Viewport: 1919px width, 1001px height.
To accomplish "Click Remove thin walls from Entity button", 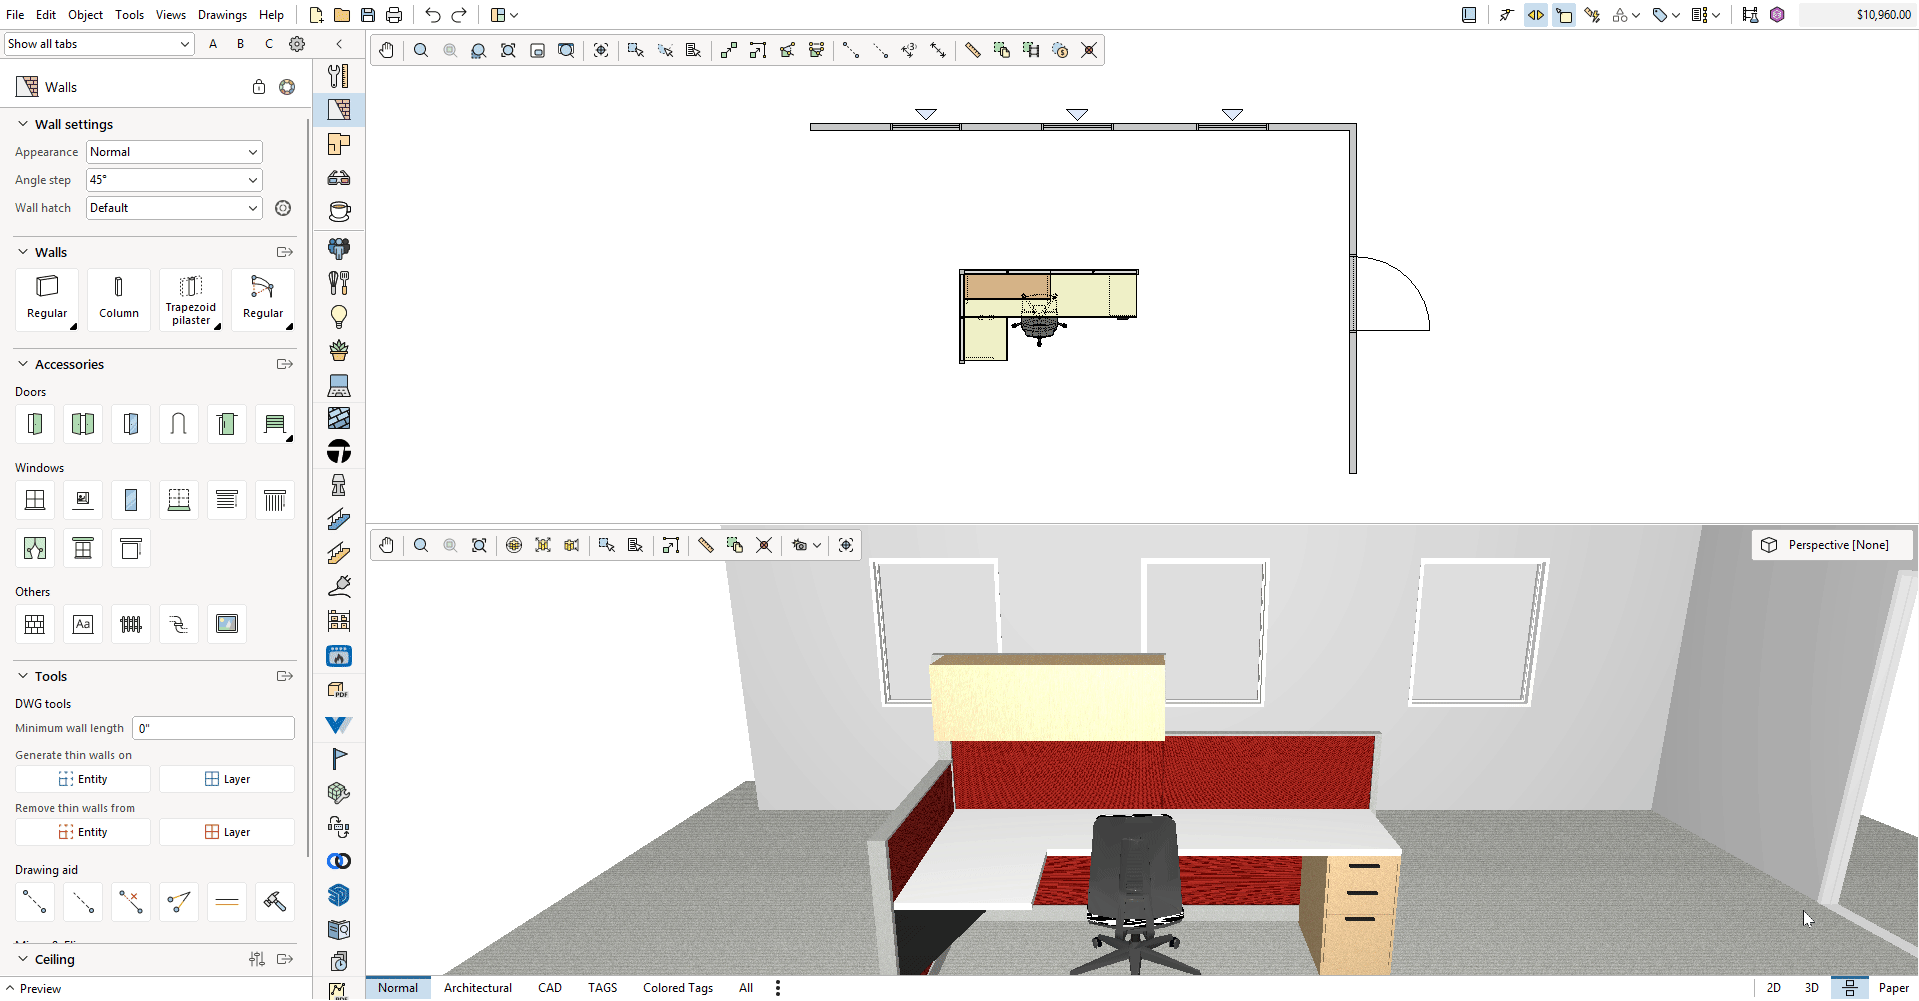I will pyautogui.click(x=83, y=832).
